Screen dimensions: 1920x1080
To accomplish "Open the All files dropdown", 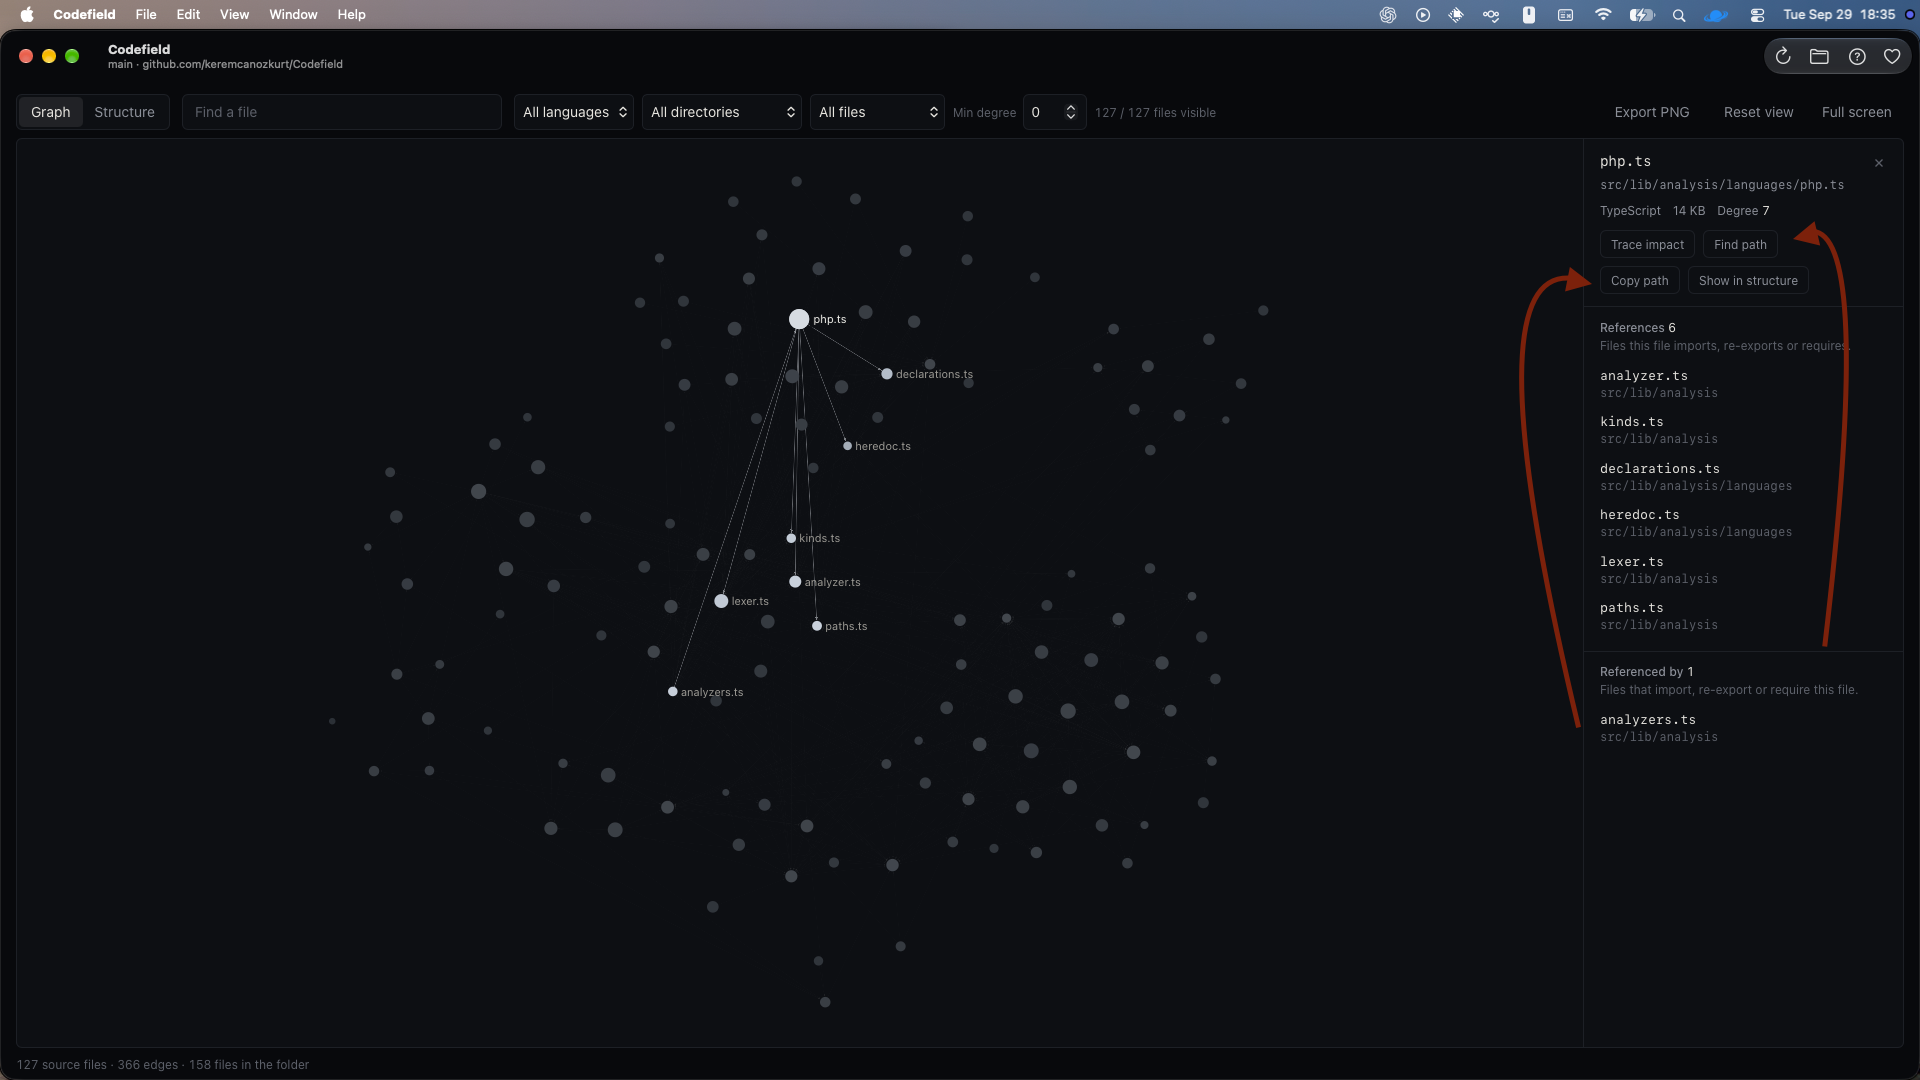I will coord(877,112).
